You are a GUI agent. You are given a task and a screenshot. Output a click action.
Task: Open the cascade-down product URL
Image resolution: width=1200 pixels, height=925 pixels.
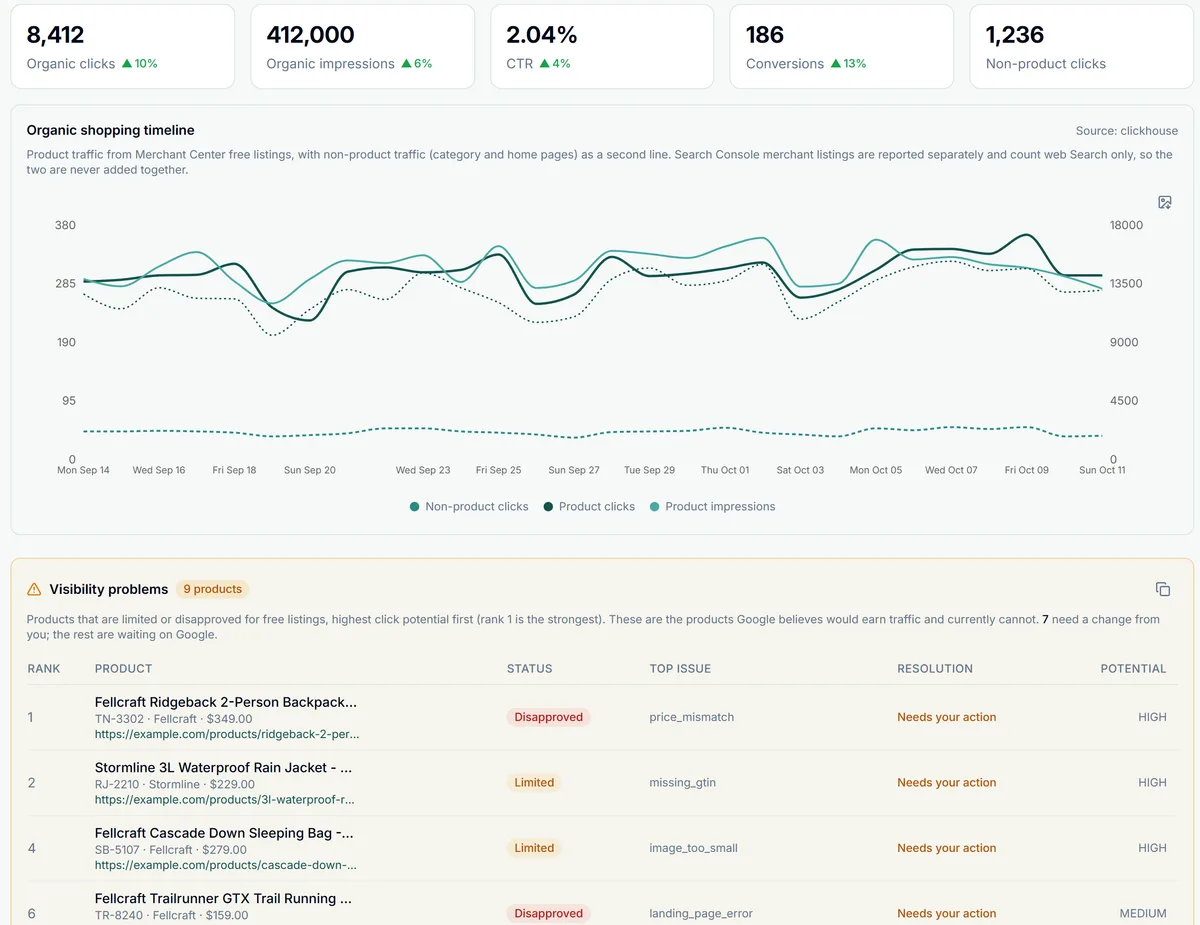226,865
